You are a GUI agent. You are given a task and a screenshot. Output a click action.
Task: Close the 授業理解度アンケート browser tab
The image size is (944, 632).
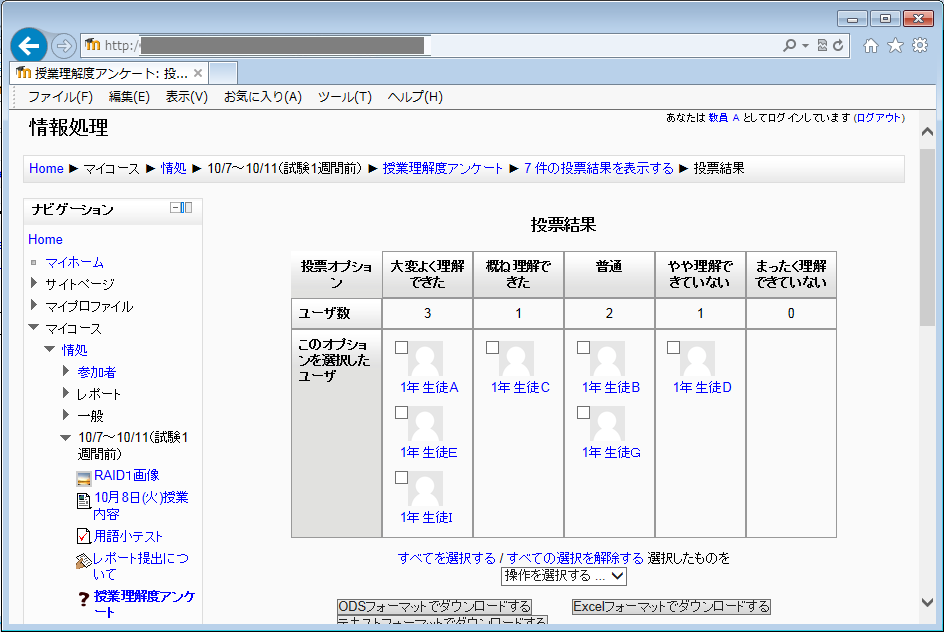click(x=197, y=73)
